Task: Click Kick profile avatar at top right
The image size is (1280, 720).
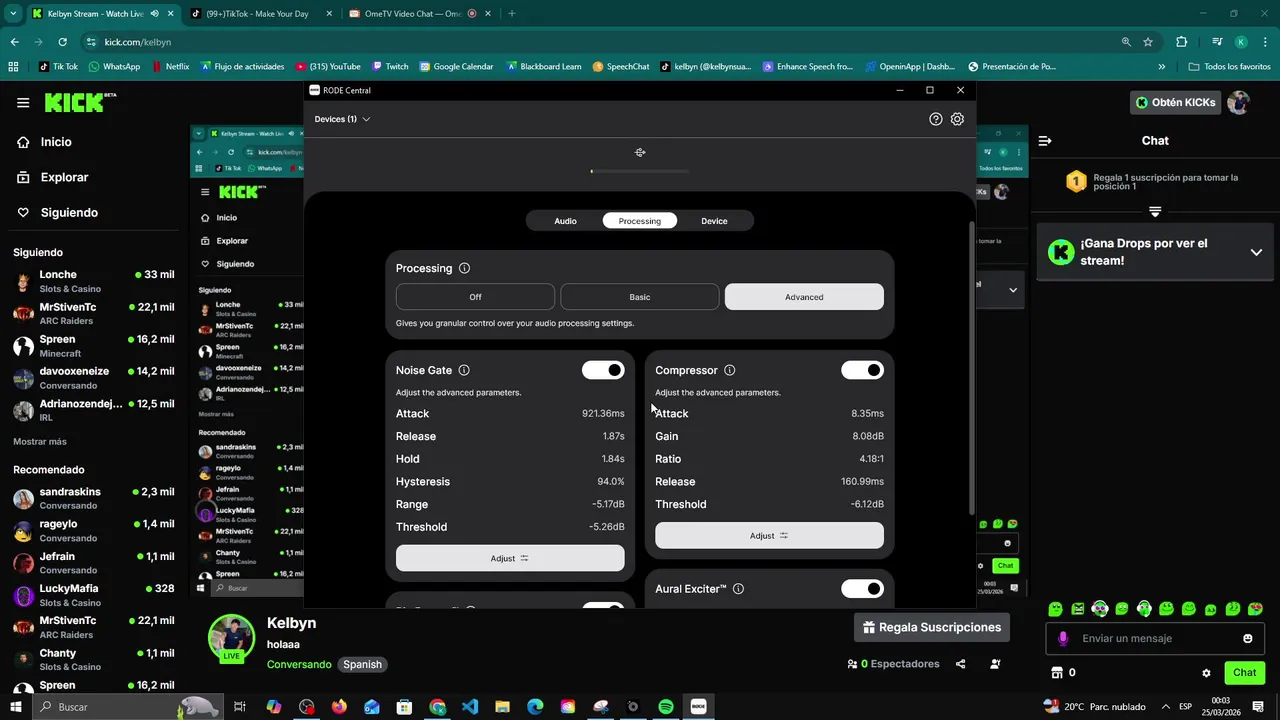Action: tap(1239, 102)
